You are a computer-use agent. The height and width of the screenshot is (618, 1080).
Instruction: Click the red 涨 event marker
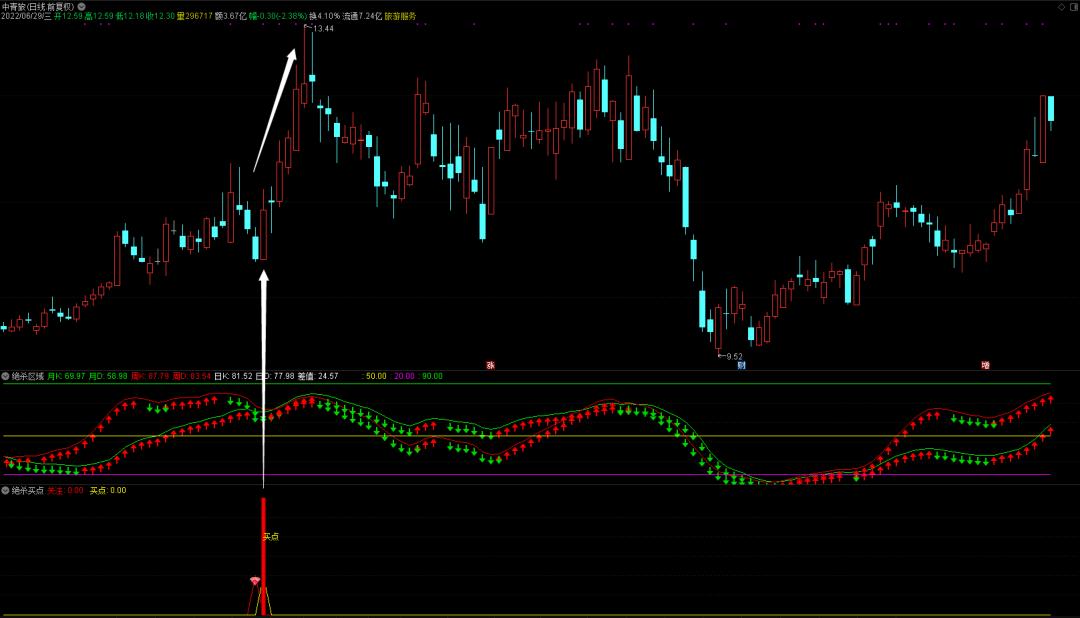click(x=490, y=365)
